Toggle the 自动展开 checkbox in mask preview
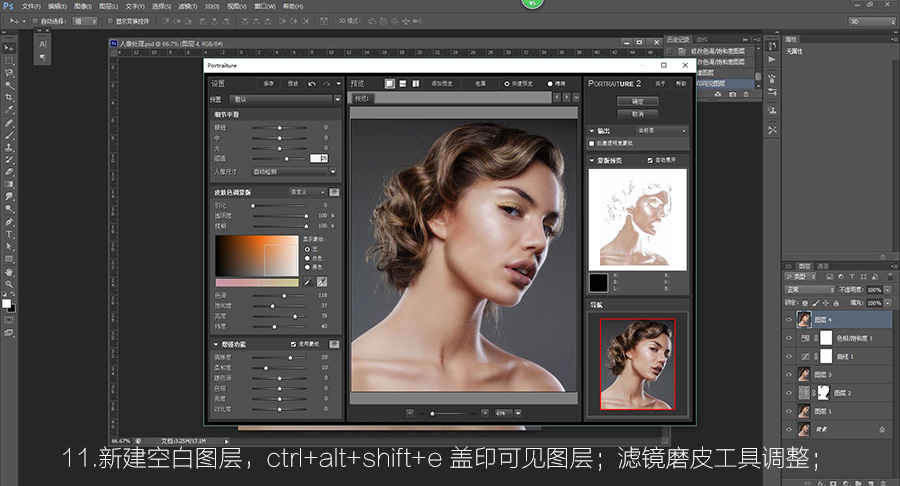 650,159
